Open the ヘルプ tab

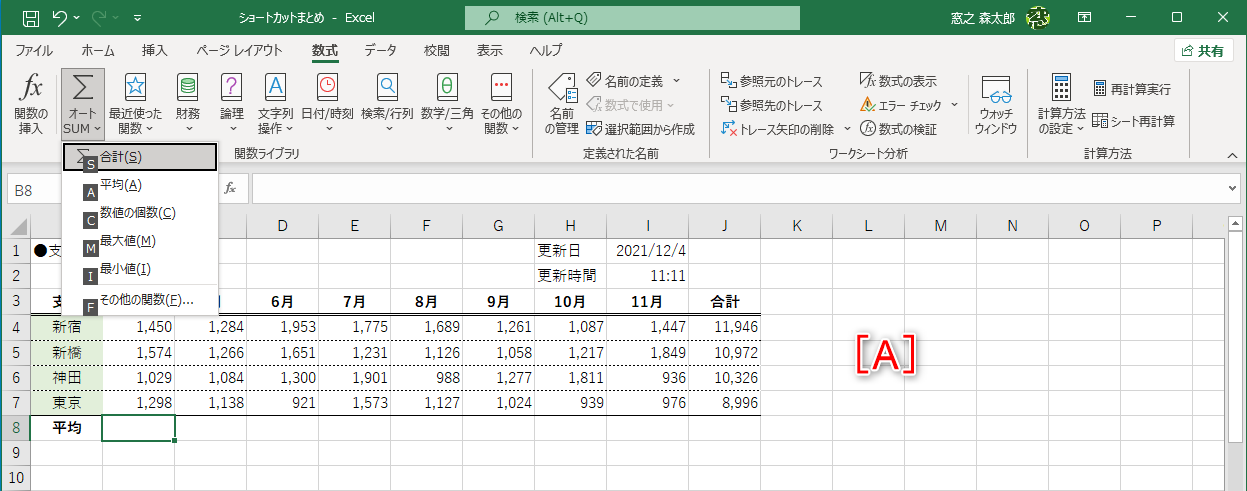coord(545,50)
